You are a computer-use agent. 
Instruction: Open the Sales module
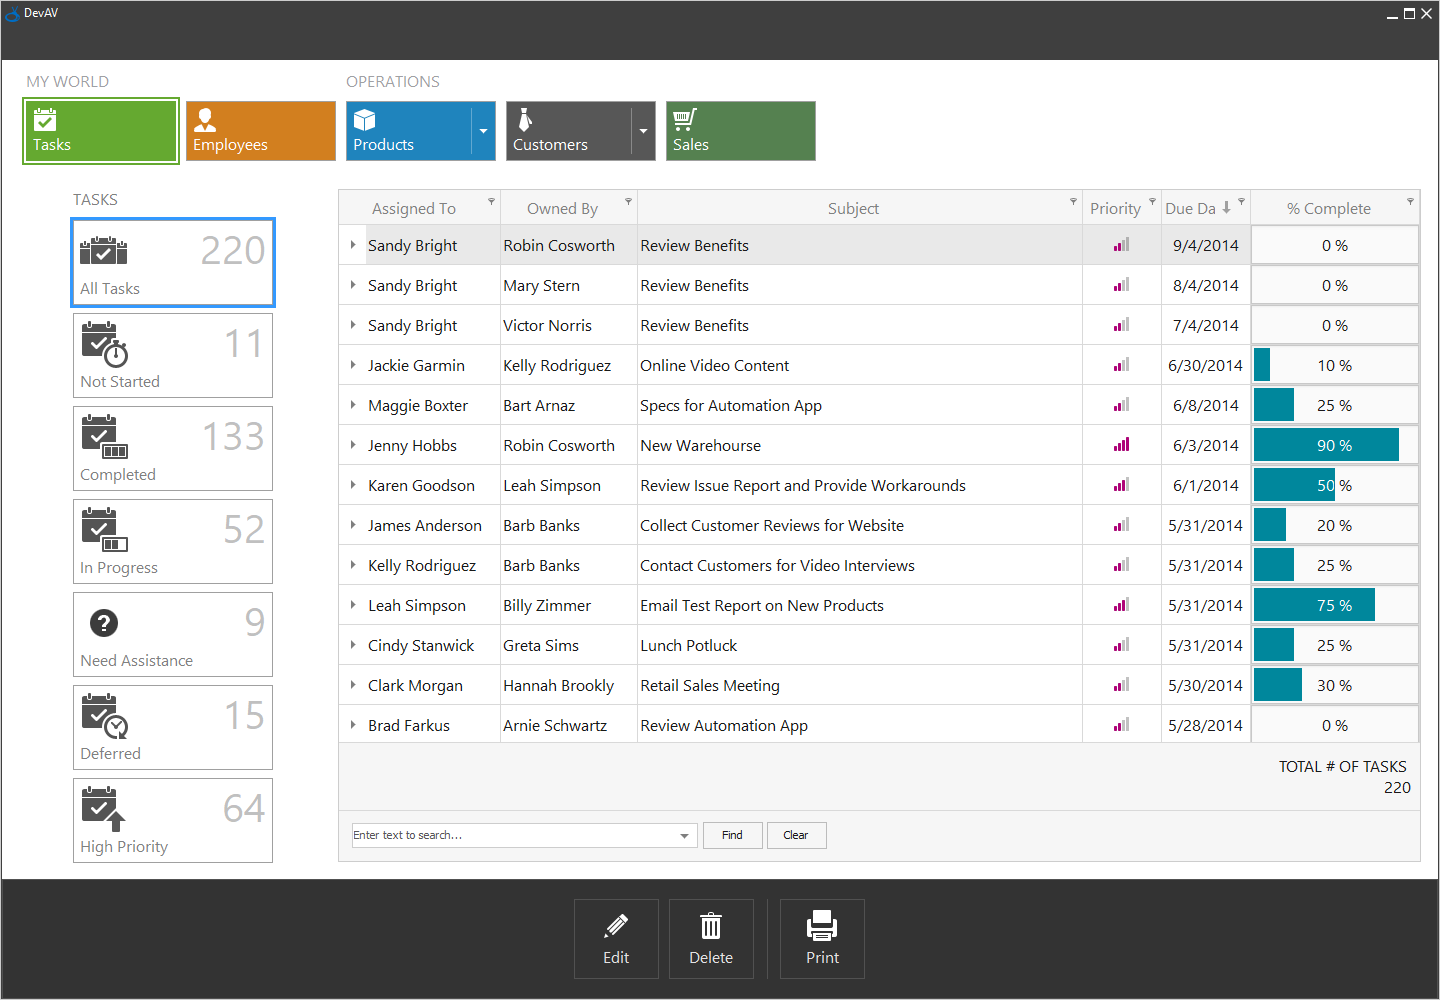point(740,131)
